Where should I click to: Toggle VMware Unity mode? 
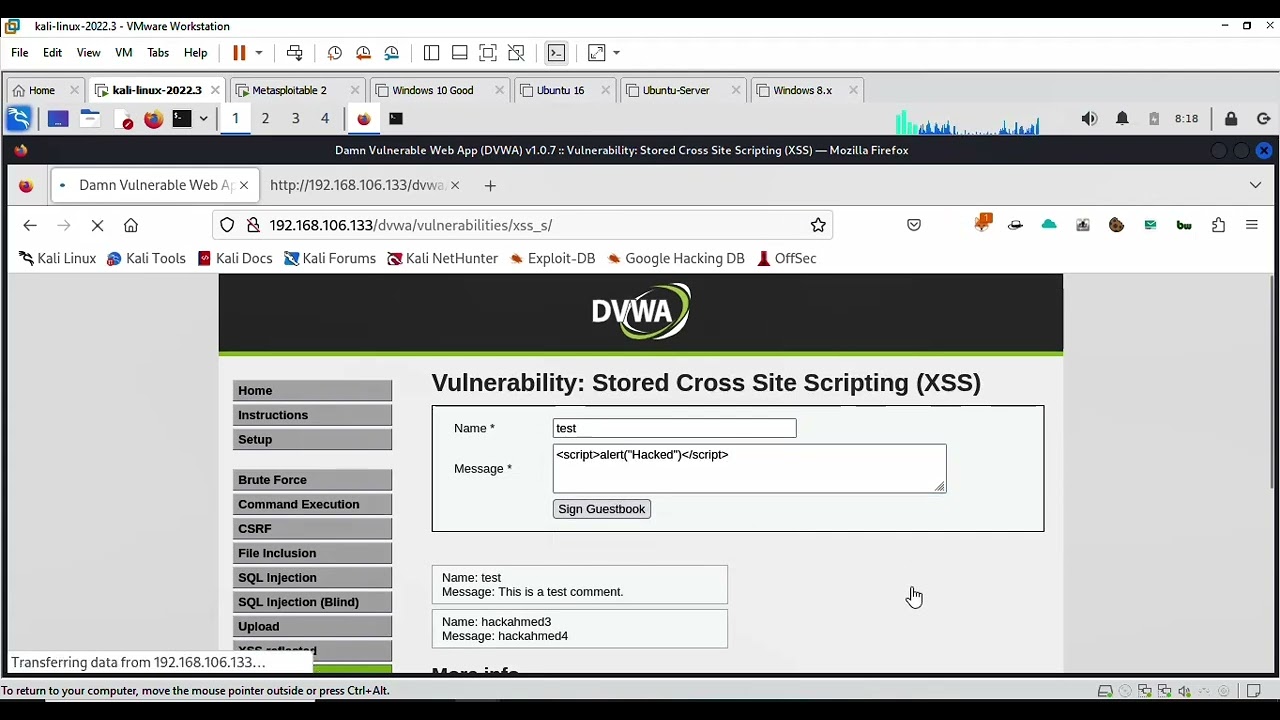pos(516,53)
